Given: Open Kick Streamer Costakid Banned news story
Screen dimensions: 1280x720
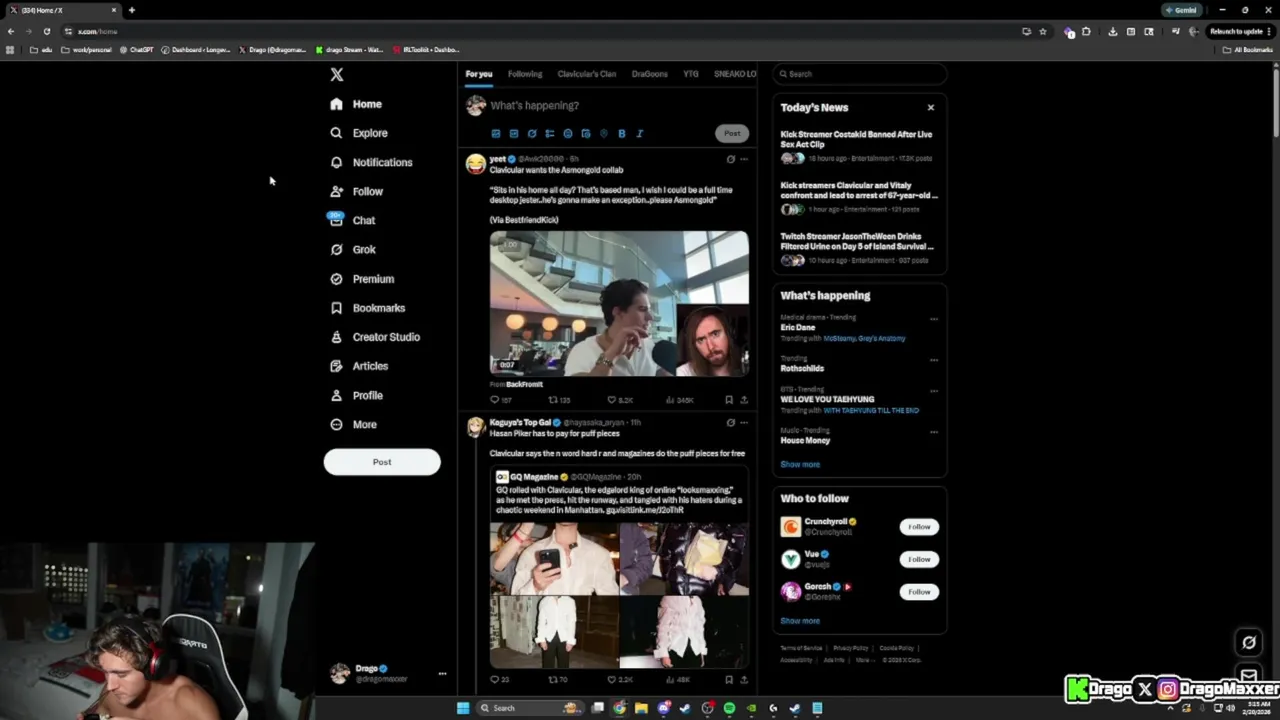Looking at the screenshot, I should pyautogui.click(x=858, y=145).
